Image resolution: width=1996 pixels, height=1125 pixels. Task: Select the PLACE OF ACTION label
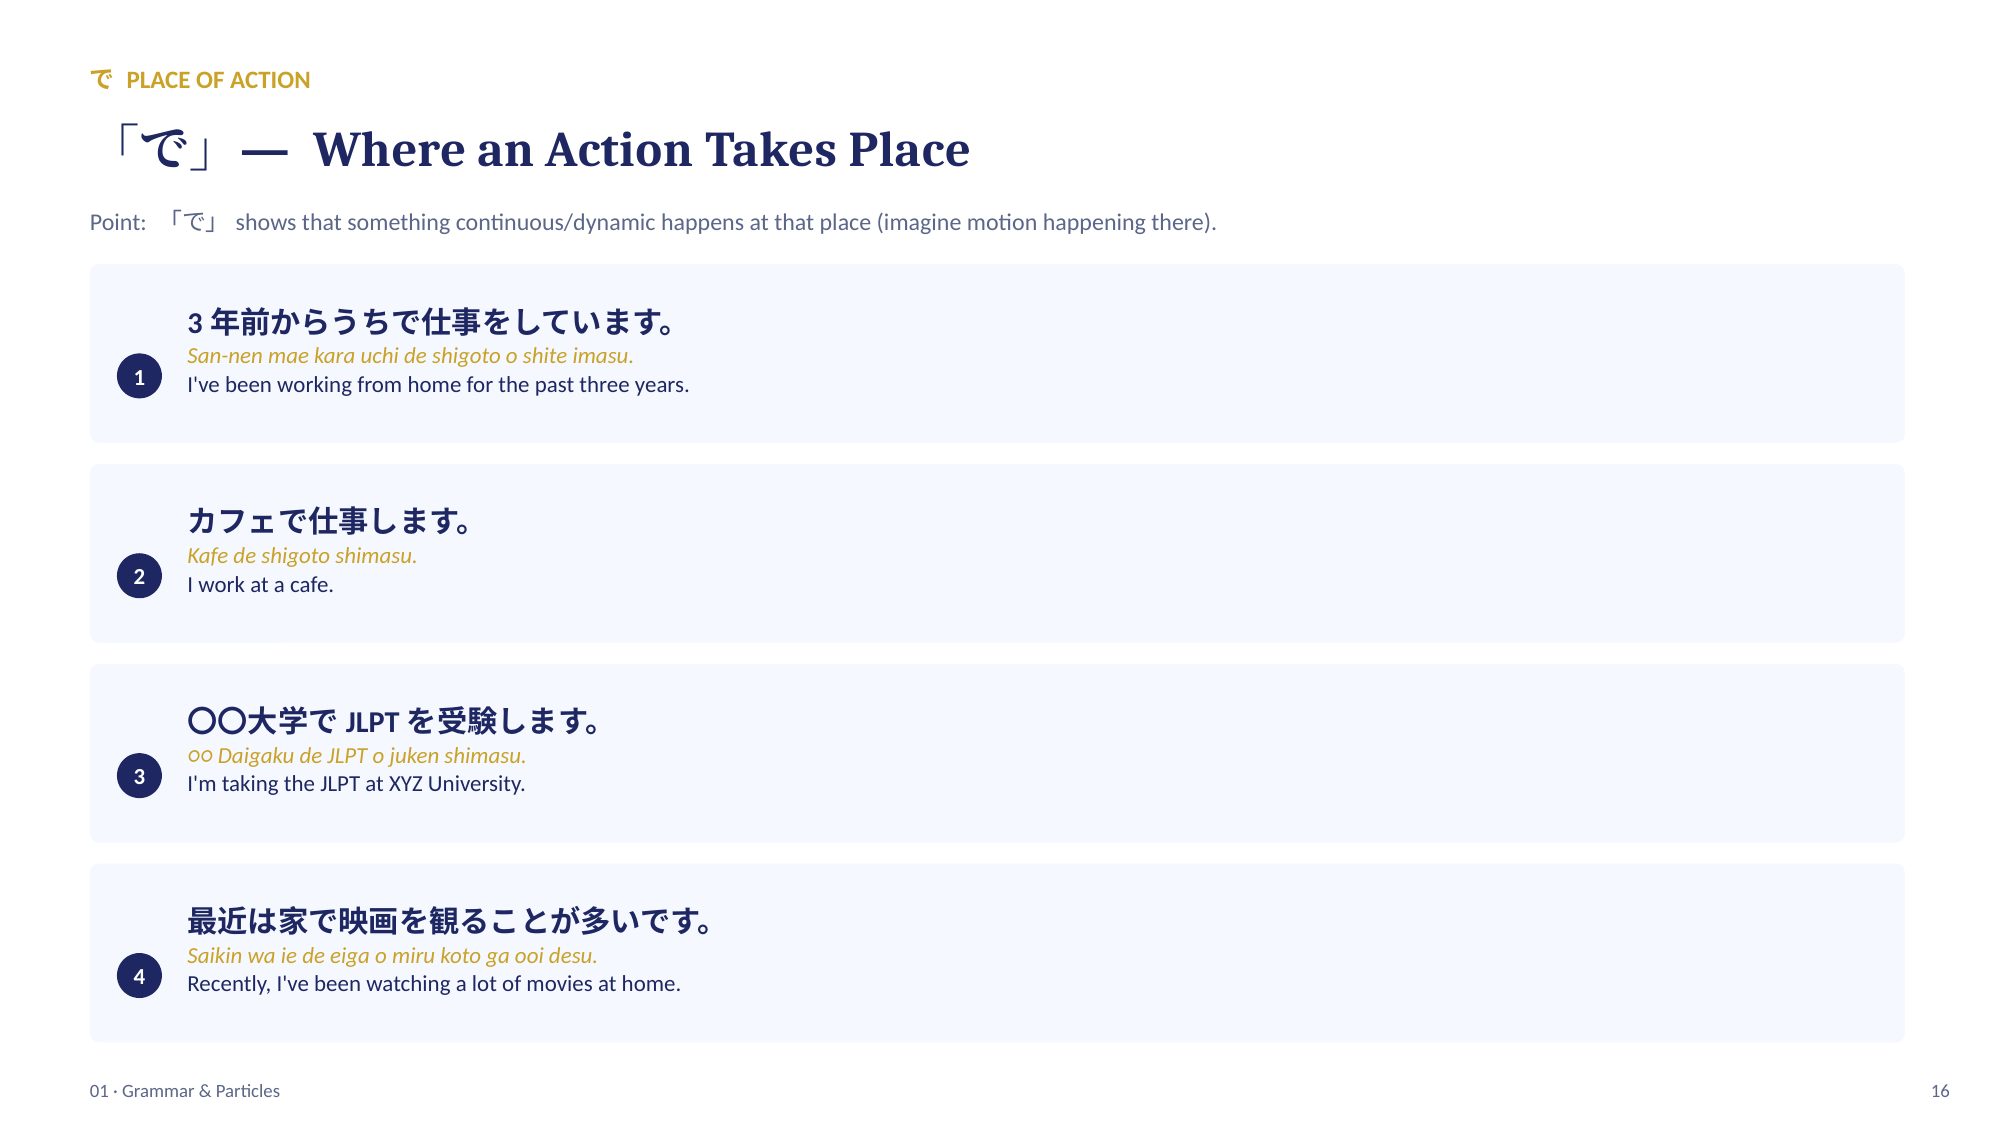tap(218, 80)
